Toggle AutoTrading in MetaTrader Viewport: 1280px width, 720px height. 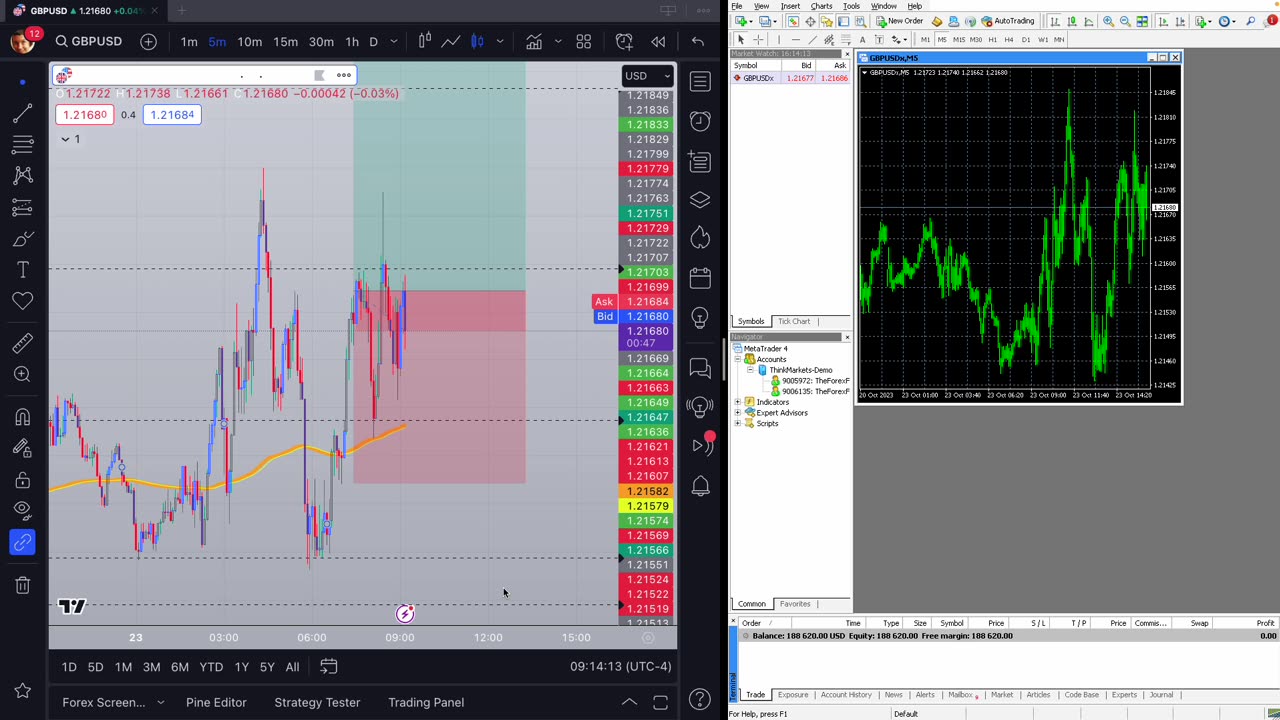click(1008, 21)
